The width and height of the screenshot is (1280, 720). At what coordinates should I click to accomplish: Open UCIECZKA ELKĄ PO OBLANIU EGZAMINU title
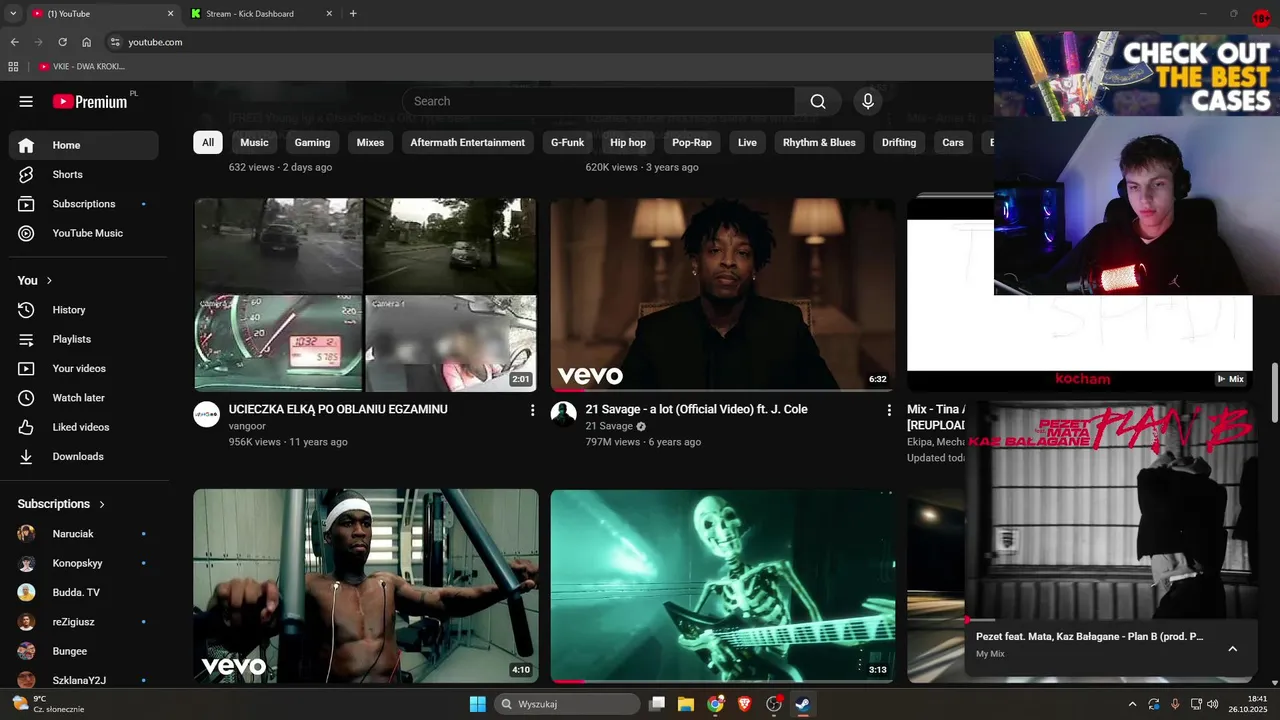click(338, 409)
